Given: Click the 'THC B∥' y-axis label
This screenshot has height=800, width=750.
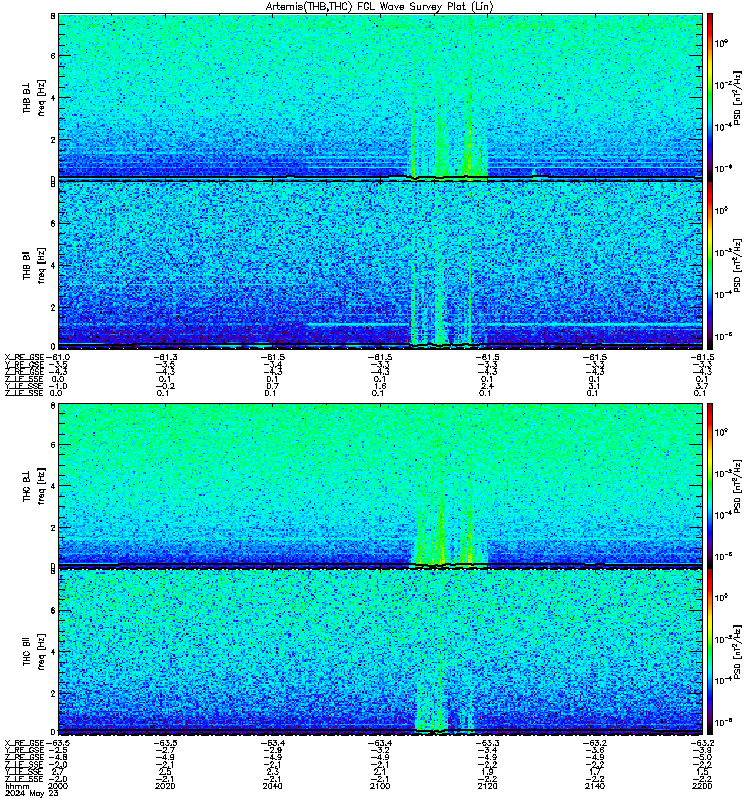Looking at the screenshot, I should (x=27, y=651).
